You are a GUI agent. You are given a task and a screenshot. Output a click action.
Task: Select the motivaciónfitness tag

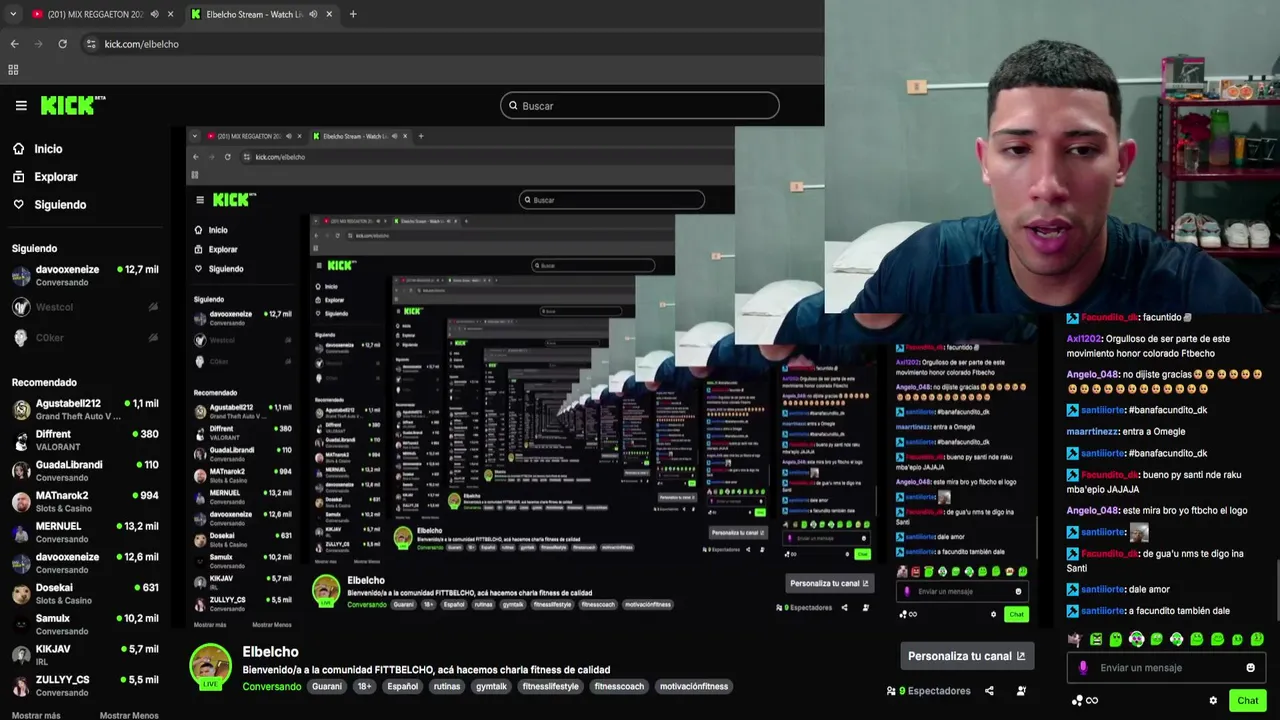[x=694, y=687]
